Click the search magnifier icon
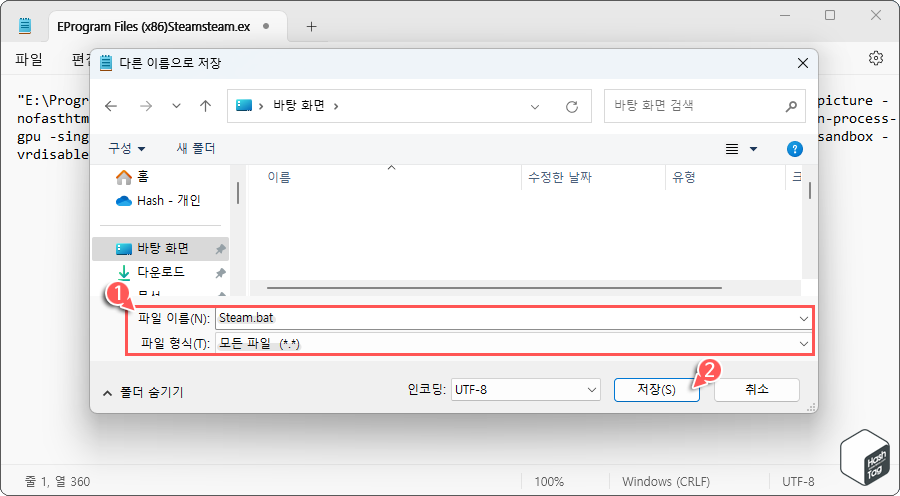 click(x=791, y=106)
